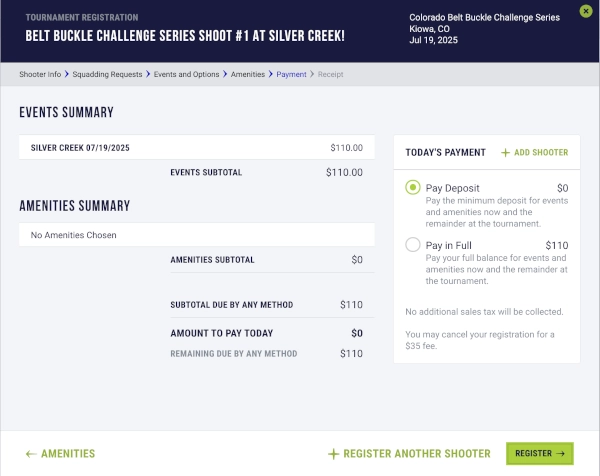Click the Add Shooter text label
The width and height of the screenshot is (600, 476).
pyautogui.click(x=543, y=153)
